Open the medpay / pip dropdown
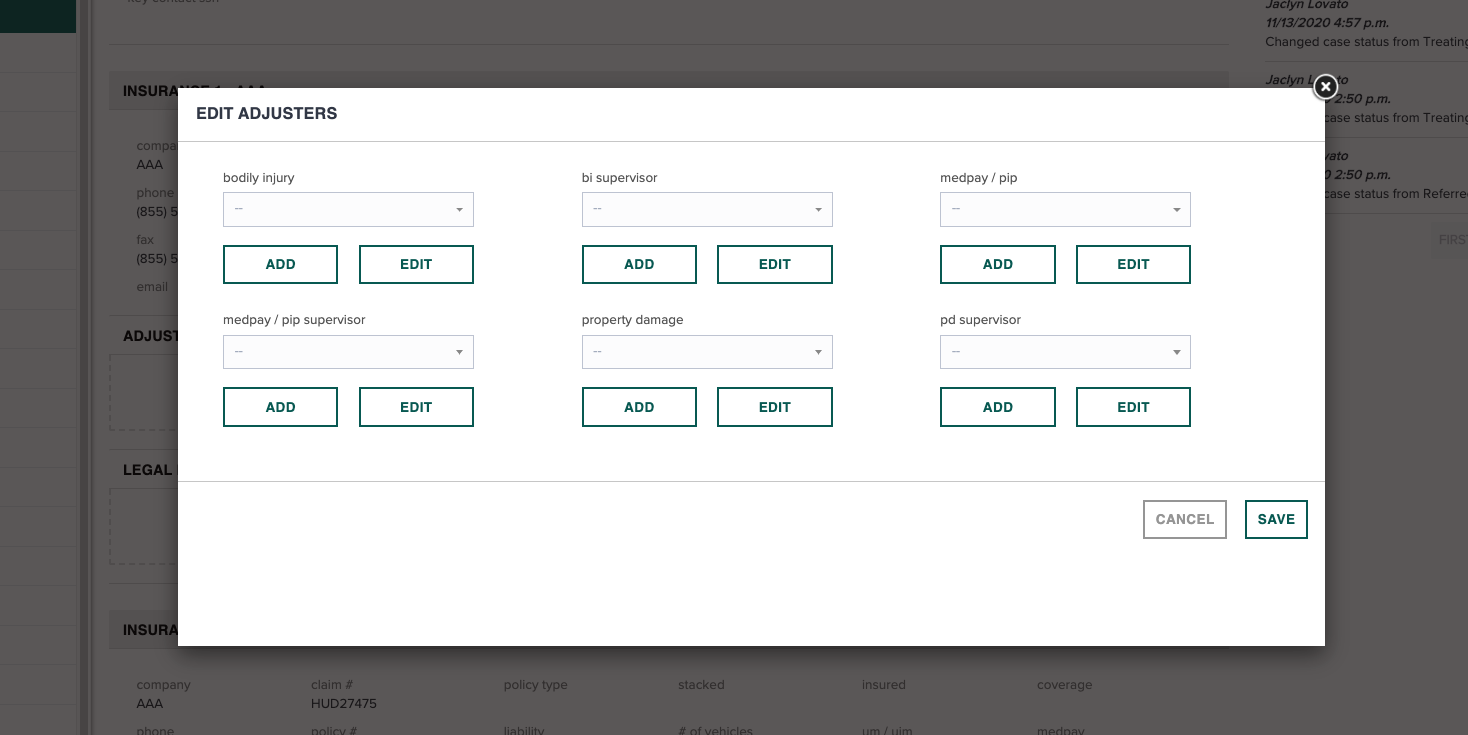Screen dimensions: 1468x735 coord(1065,209)
